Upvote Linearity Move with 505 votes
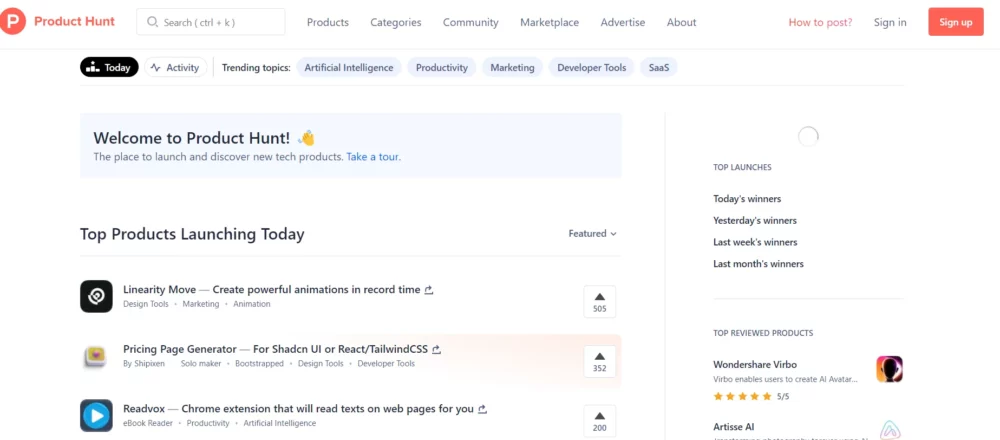This screenshot has width=1000, height=440. (599, 302)
